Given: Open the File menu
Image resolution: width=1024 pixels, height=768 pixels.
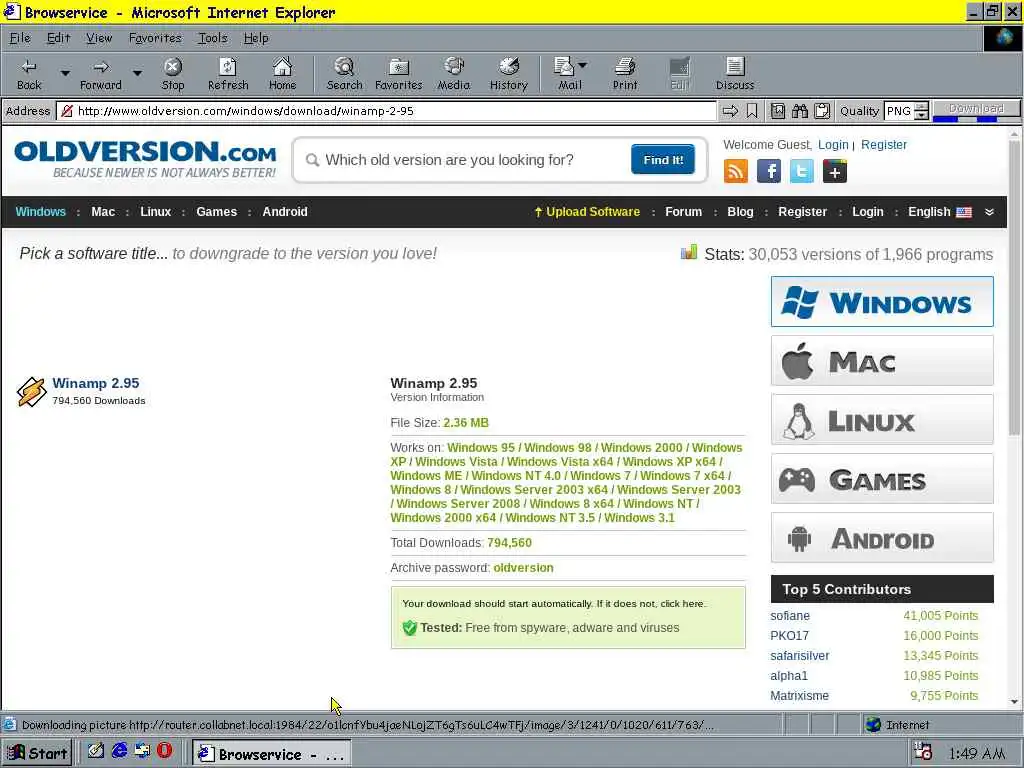Looking at the screenshot, I should [20, 38].
